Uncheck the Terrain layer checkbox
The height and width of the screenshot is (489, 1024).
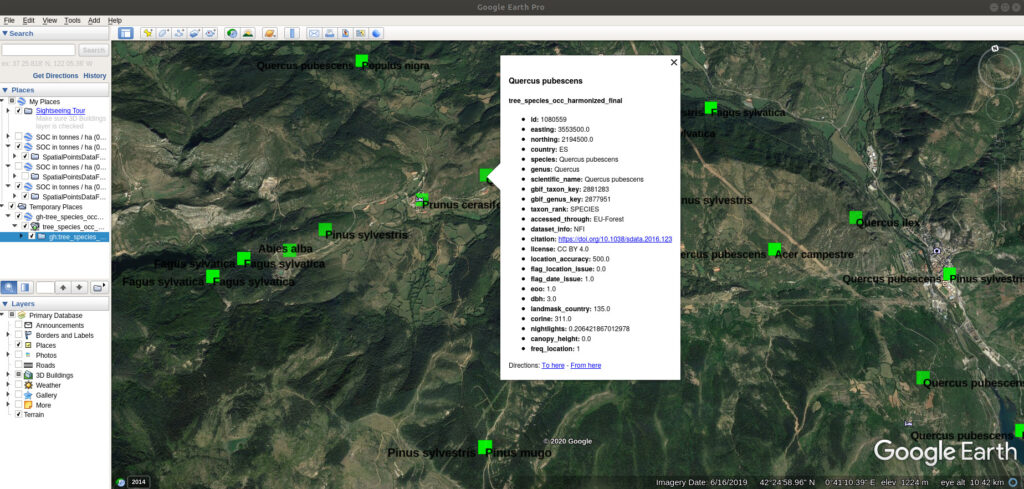pyautogui.click(x=18, y=415)
